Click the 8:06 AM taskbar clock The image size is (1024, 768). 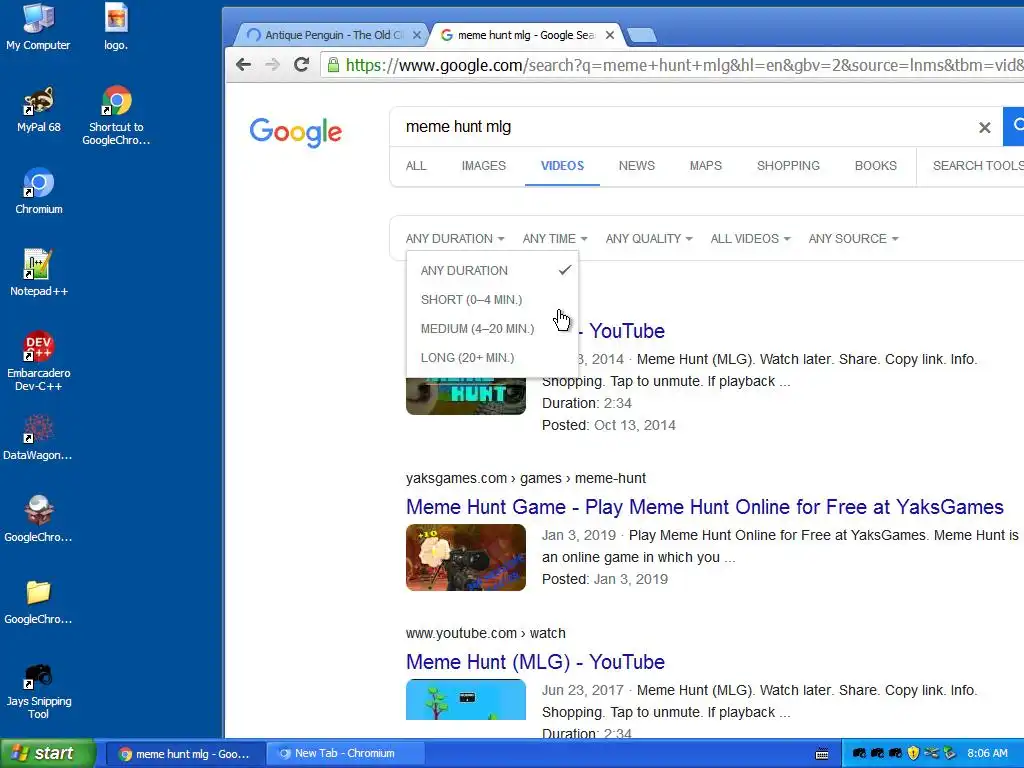point(987,754)
